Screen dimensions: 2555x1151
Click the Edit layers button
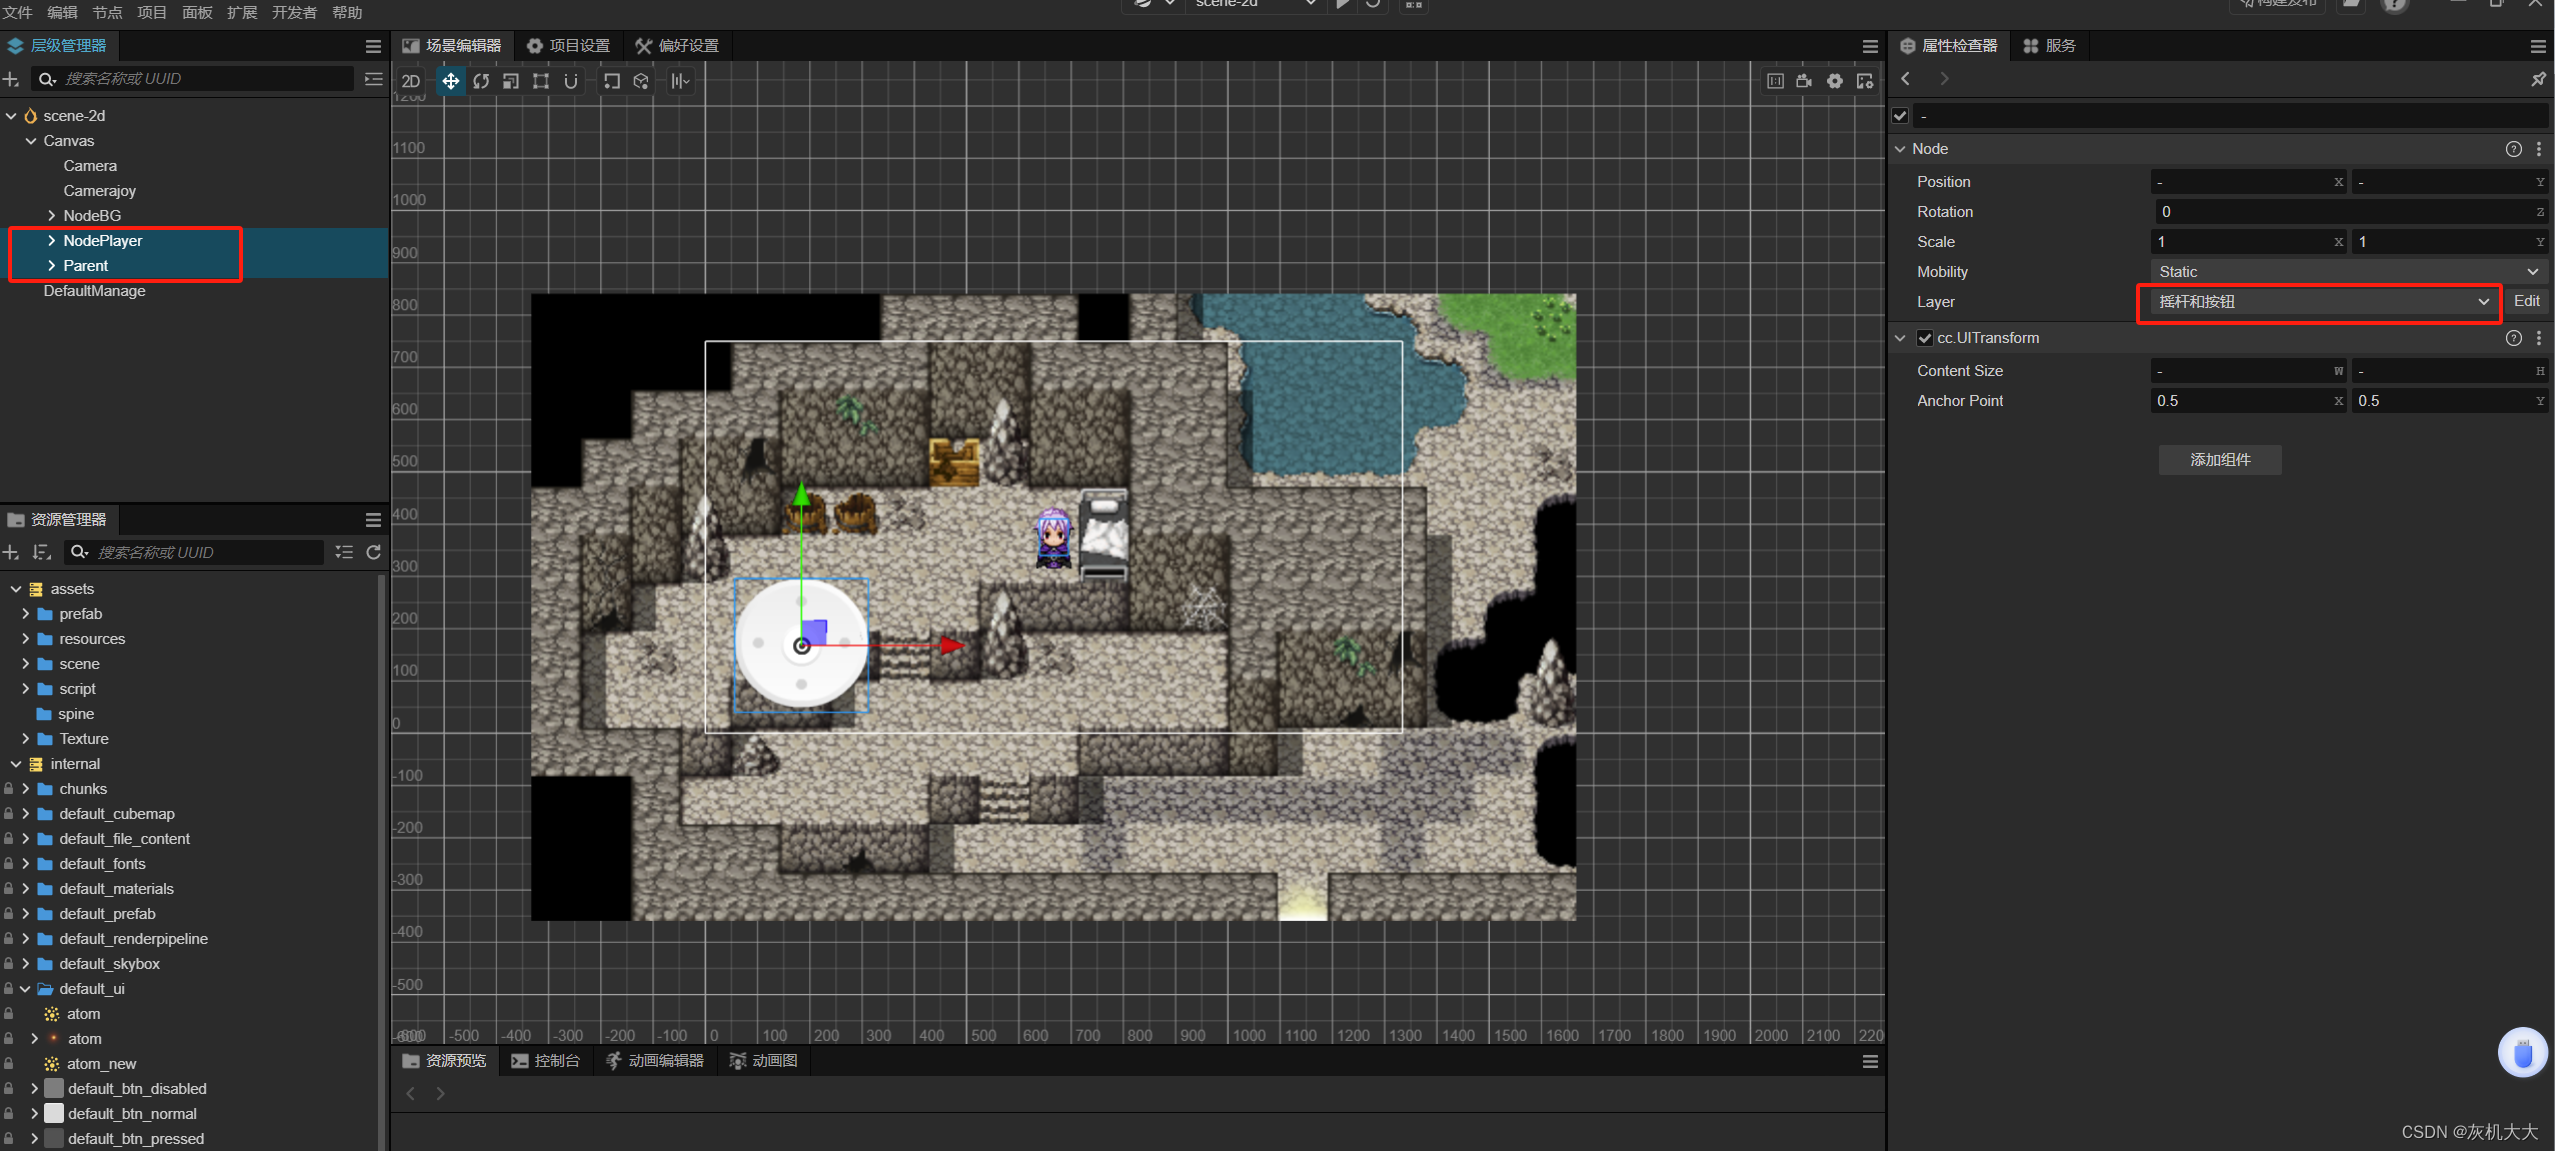click(x=2526, y=301)
